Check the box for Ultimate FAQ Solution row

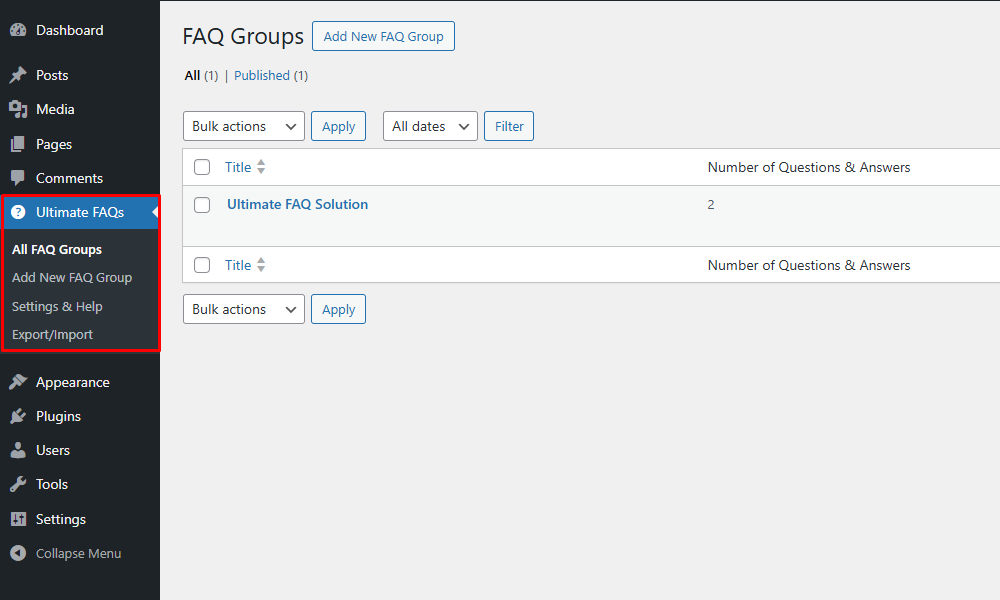(x=202, y=205)
